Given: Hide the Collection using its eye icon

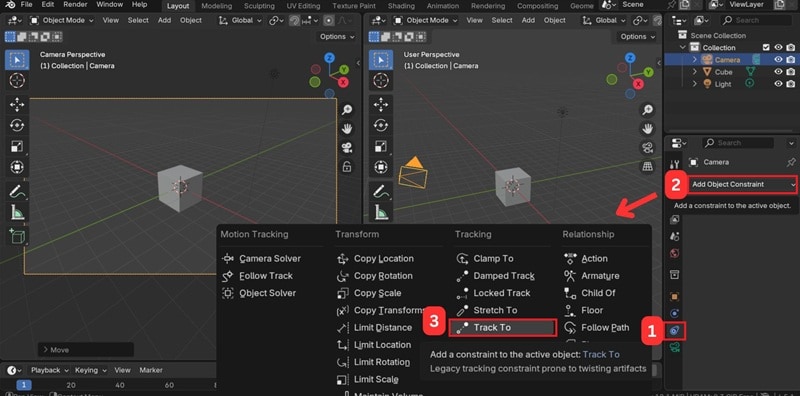Looking at the screenshot, I should 779,47.
